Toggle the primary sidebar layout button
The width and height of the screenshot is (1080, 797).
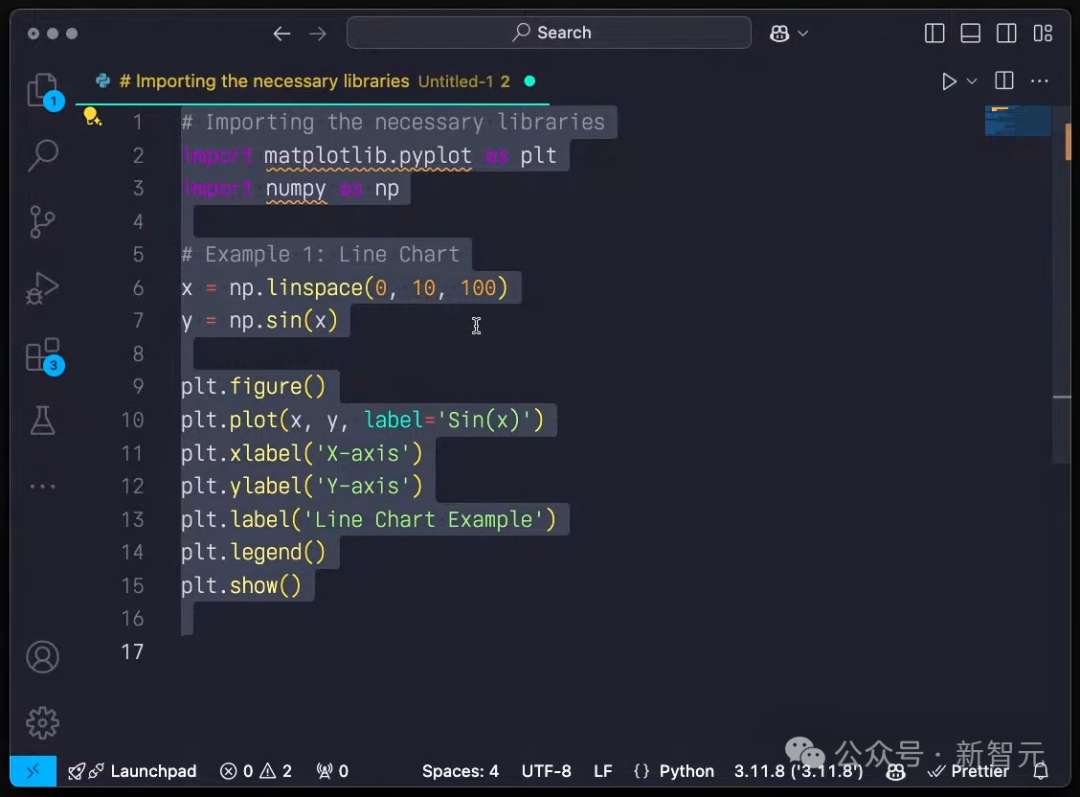click(935, 33)
